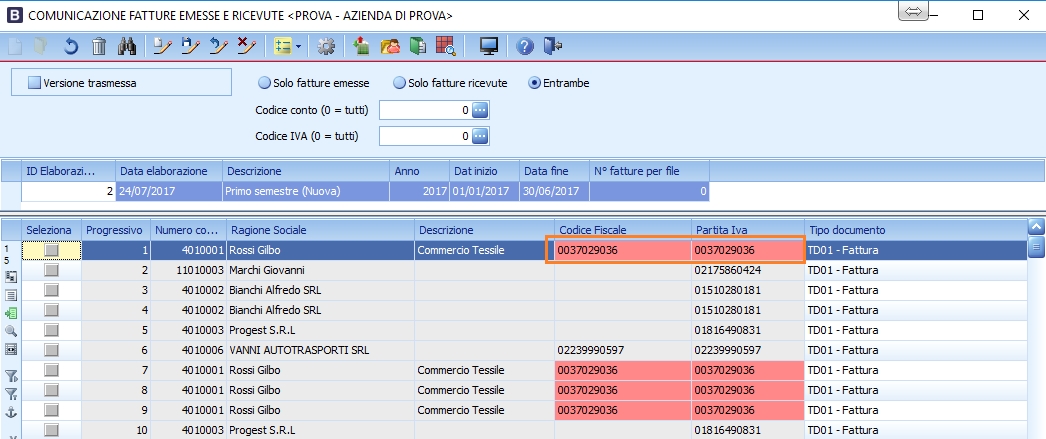This screenshot has height=439, width=1046.
Task: Click the restore row pencil with blue arrow
Action: pos(218,46)
